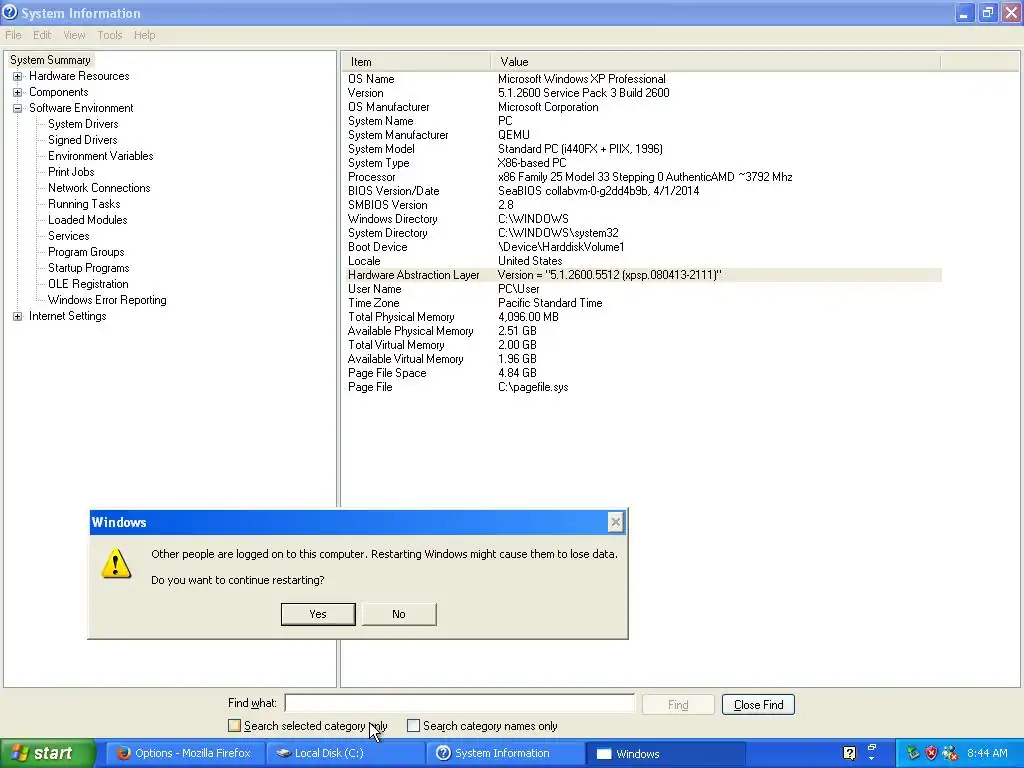
Task: Select Services category
Action: click(69, 236)
